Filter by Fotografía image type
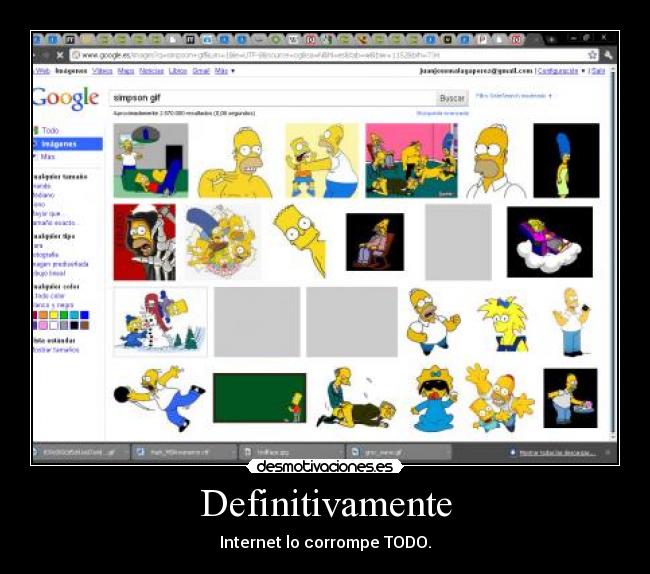The width and height of the screenshot is (650, 574). (x=46, y=254)
